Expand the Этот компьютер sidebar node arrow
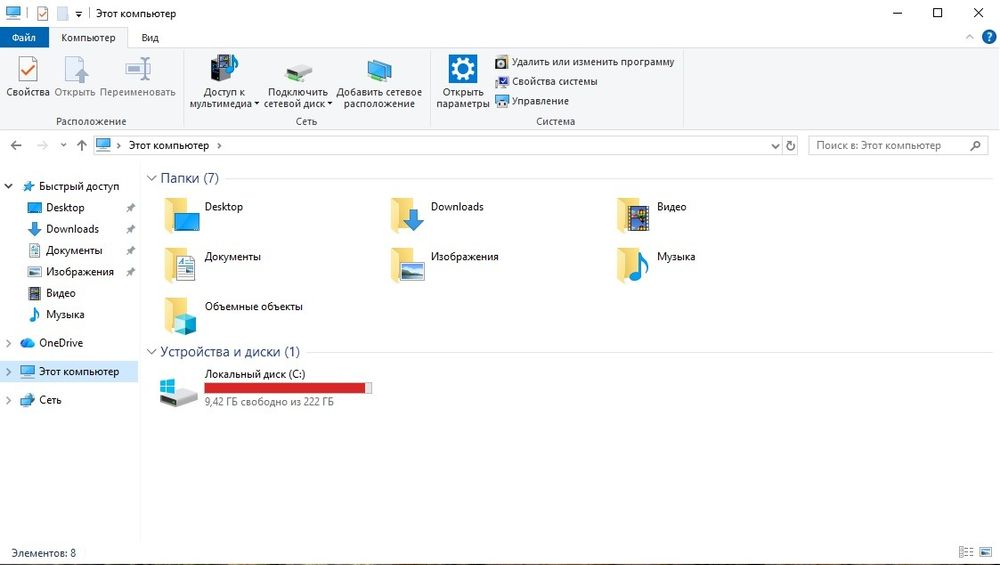The height and width of the screenshot is (565, 1000). point(8,371)
